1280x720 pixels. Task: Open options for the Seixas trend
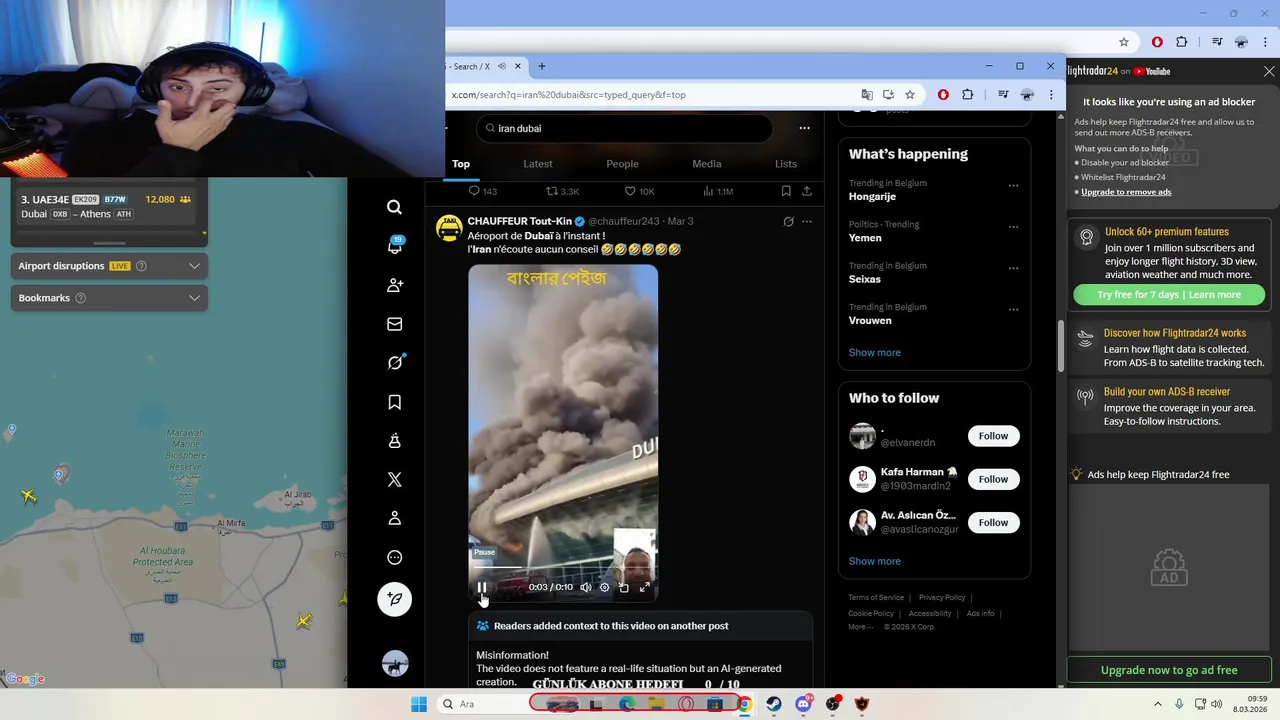pyautogui.click(x=1013, y=268)
